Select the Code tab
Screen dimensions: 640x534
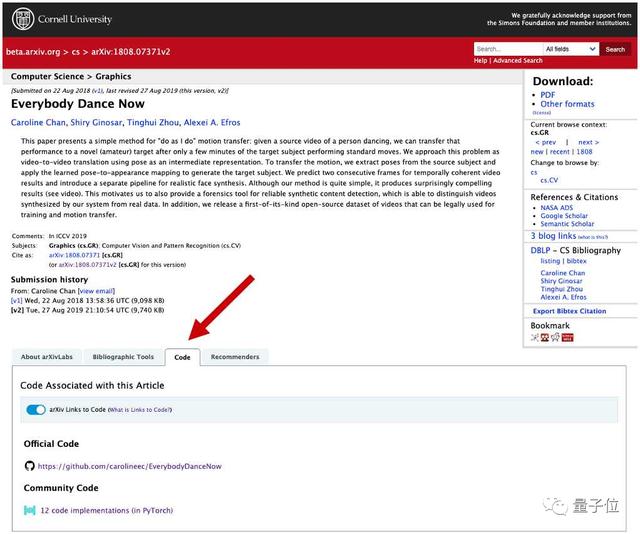[182, 357]
